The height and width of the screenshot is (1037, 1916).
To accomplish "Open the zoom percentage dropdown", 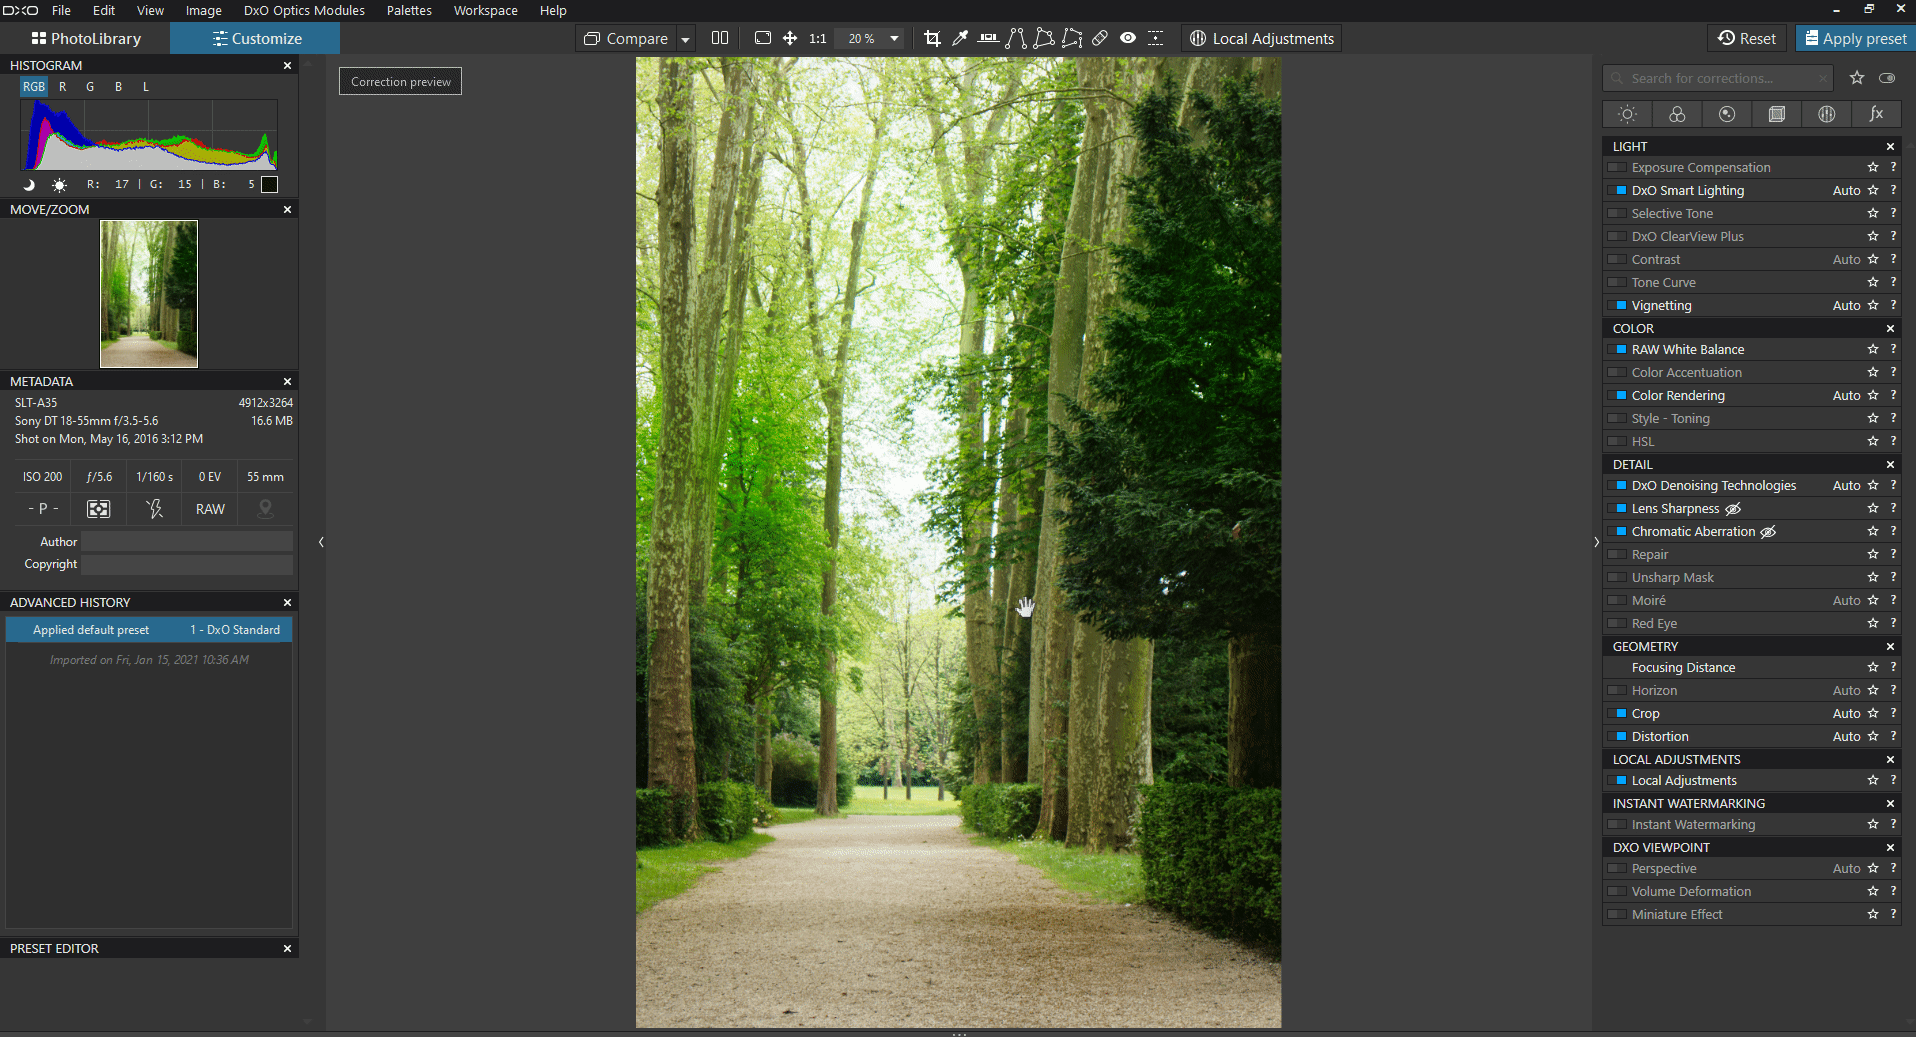I will tap(894, 39).
